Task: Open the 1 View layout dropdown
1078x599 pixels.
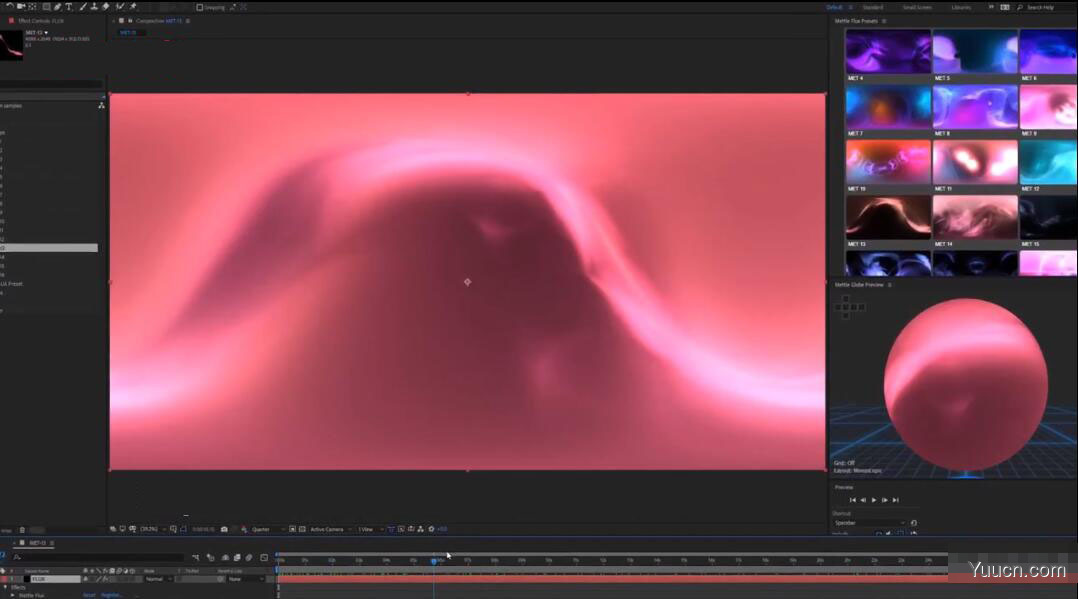Action: [x=370, y=530]
